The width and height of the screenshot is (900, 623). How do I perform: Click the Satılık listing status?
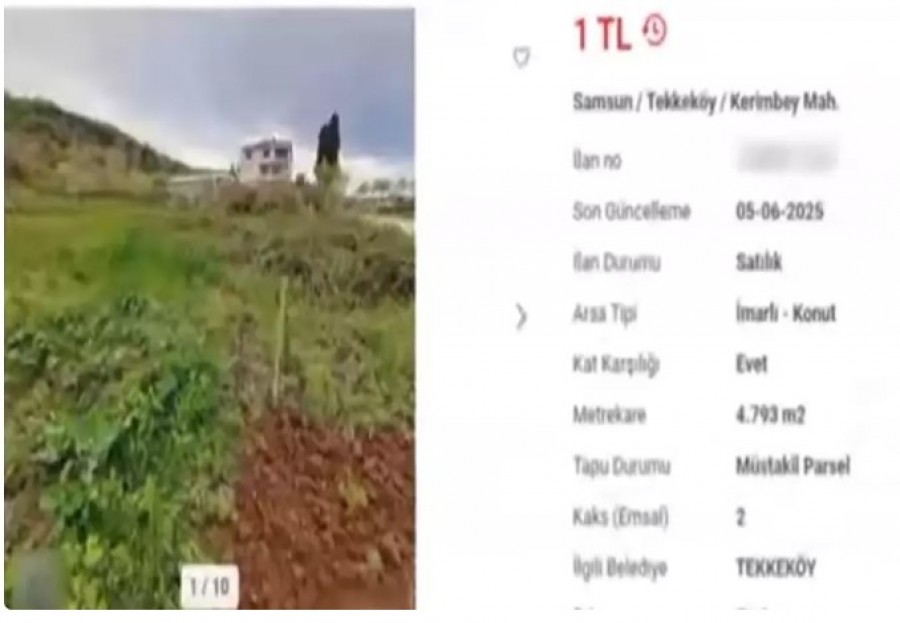[x=759, y=262]
